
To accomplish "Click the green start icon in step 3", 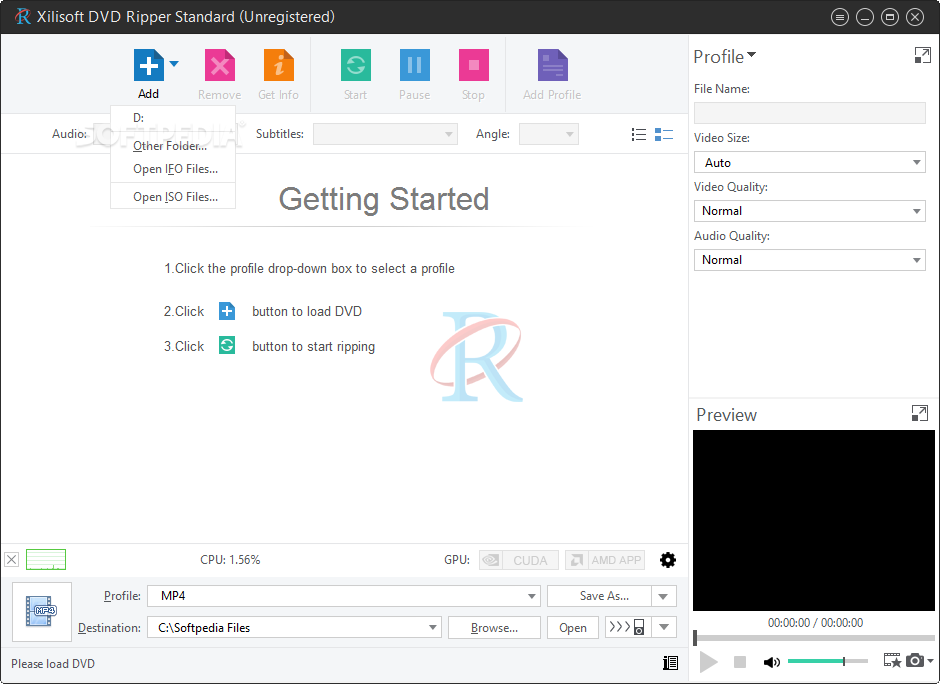I will pos(227,346).
